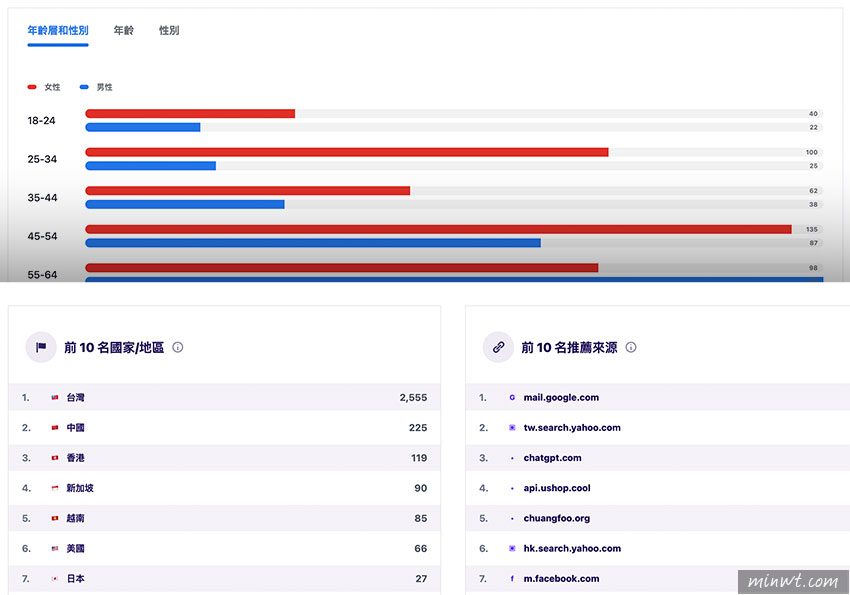Select the 越南 country name
Viewport: 850px width, 595px height.
[x=75, y=518]
